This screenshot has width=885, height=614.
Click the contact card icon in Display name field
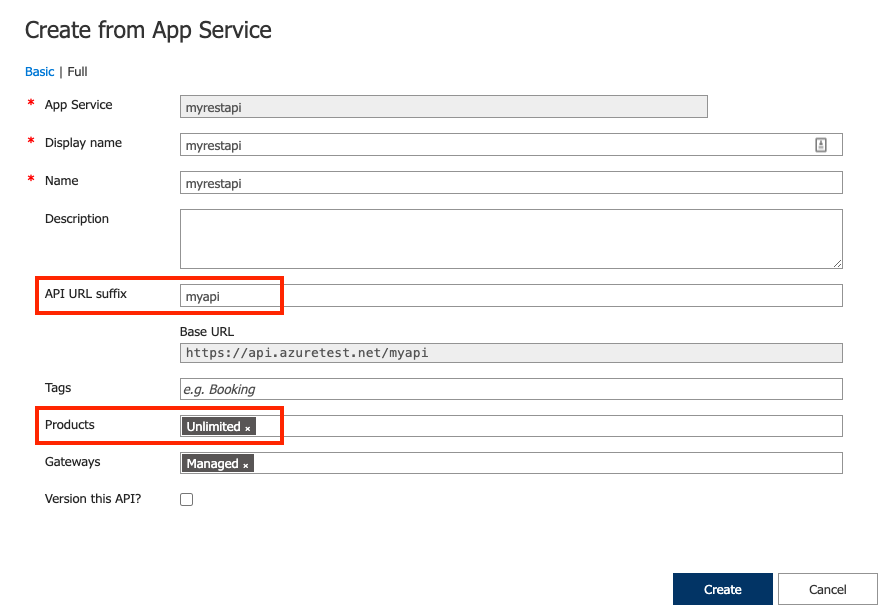821,145
